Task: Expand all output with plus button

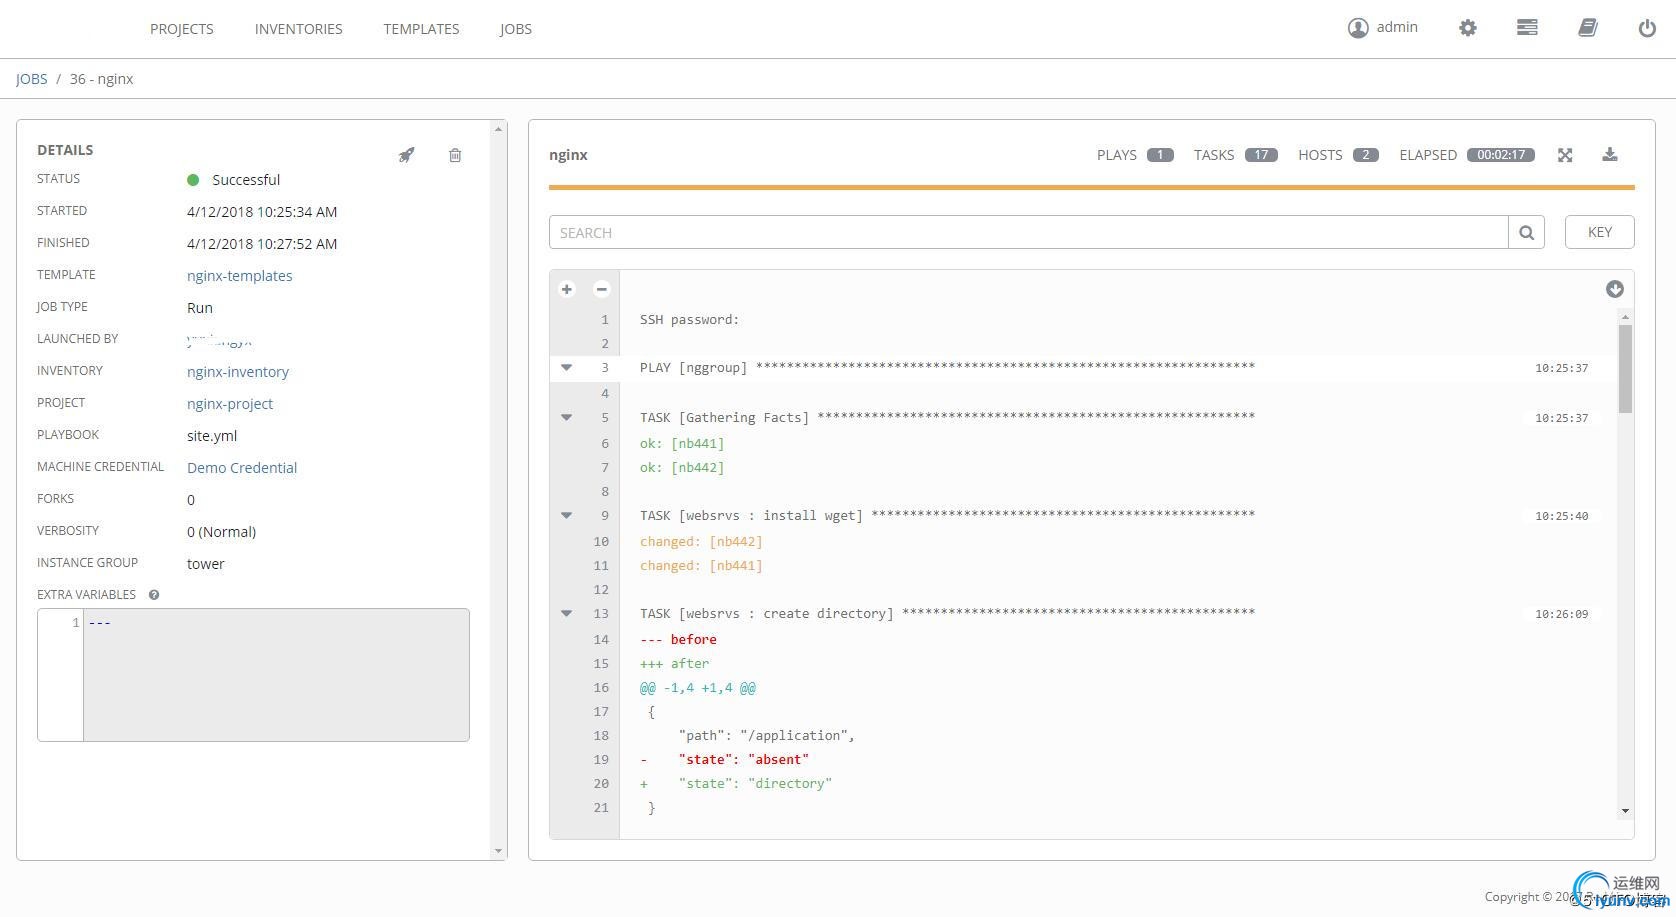Action: pos(567,289)
